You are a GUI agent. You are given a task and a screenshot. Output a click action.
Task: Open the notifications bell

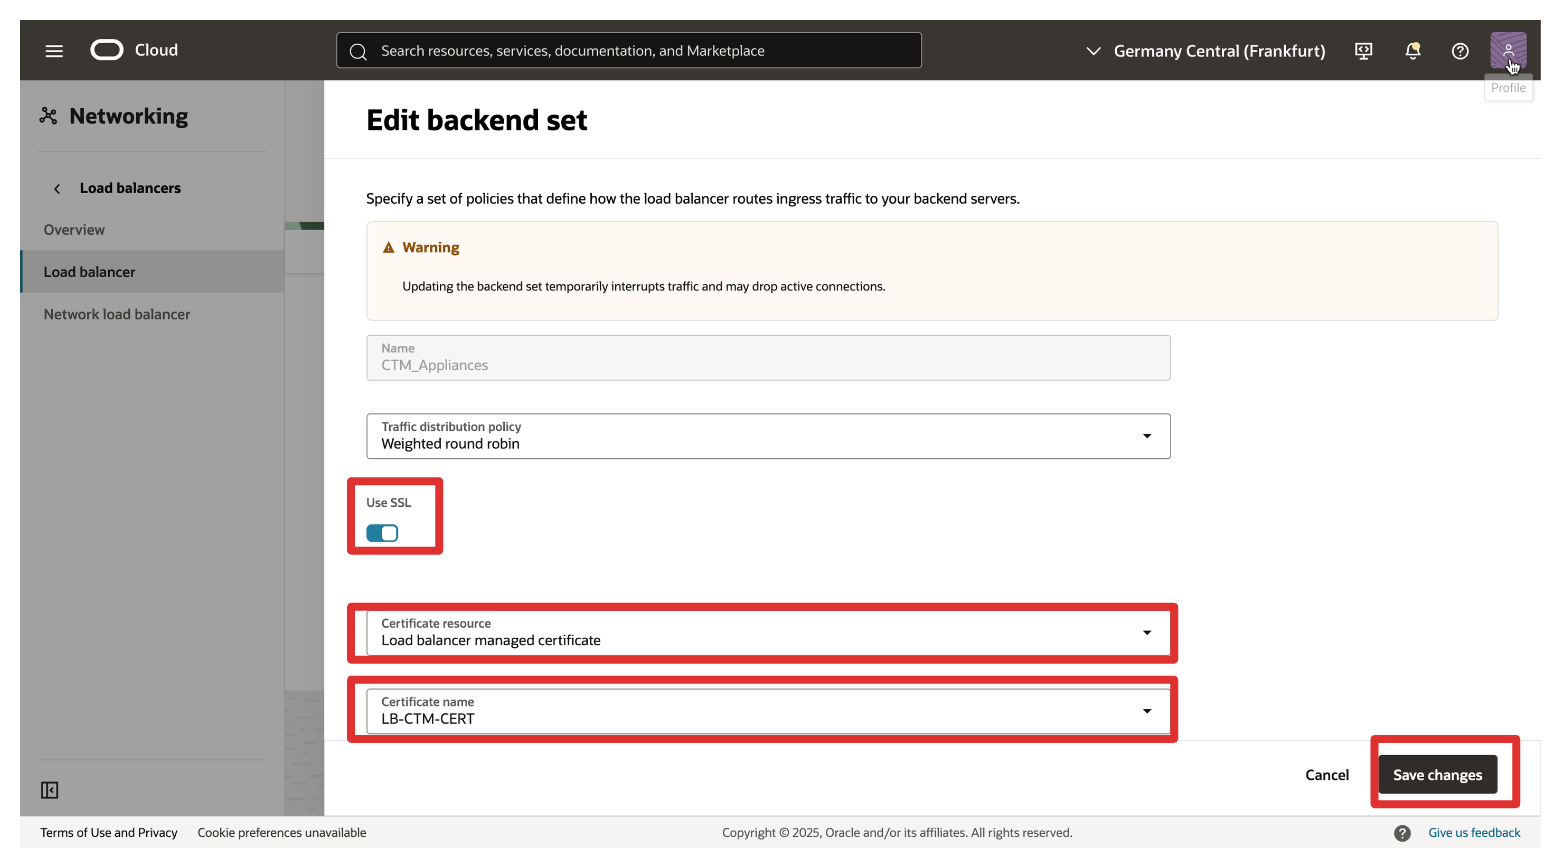point(1412,51)
